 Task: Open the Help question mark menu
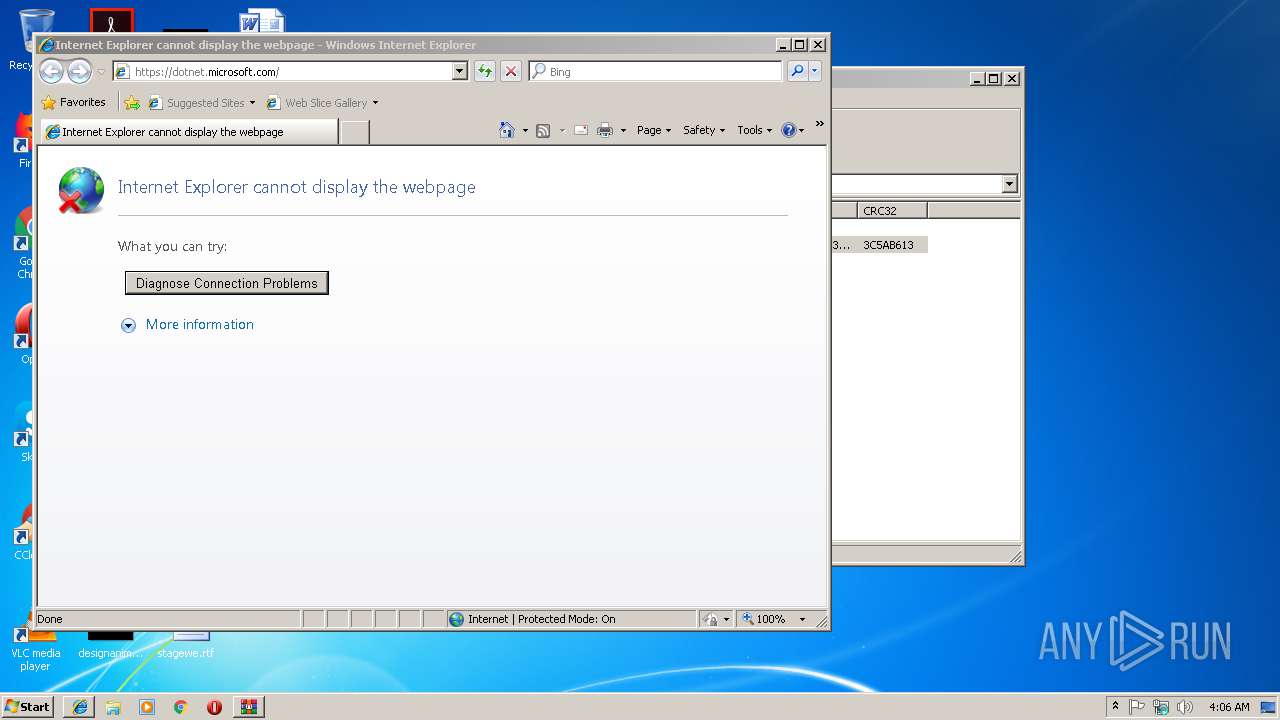click(793, 130)
